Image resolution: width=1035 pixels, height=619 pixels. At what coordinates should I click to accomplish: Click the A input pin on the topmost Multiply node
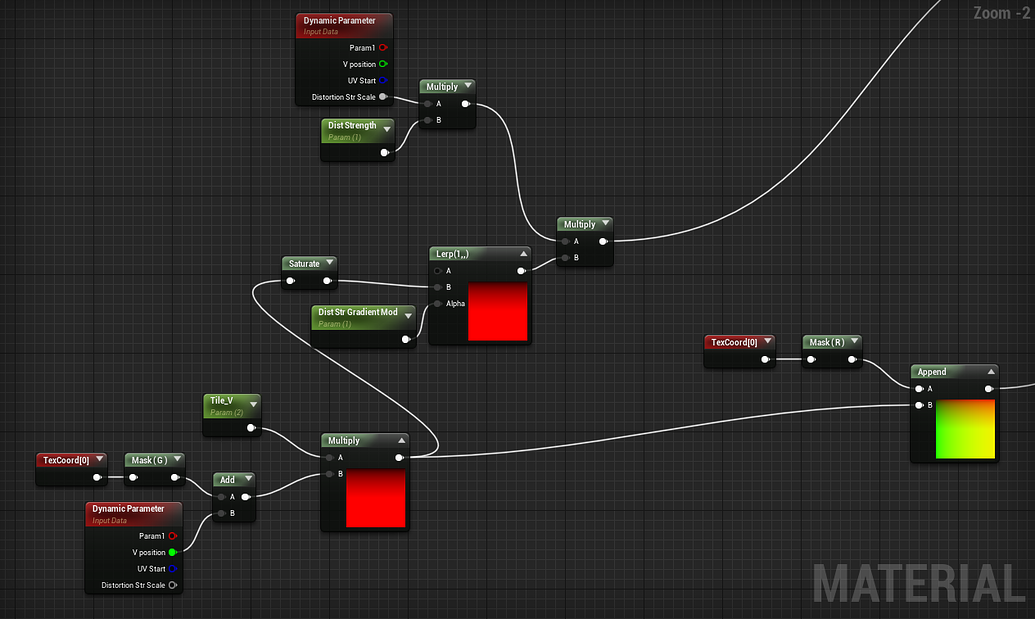(426, 103)
